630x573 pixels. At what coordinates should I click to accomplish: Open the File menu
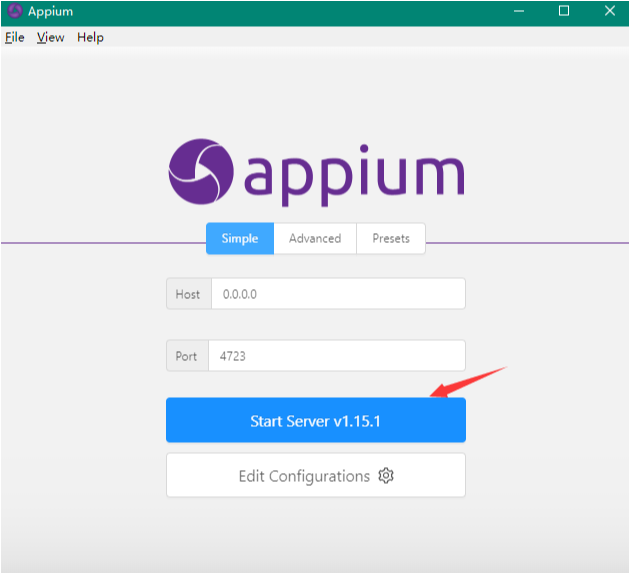coord(14,37)
